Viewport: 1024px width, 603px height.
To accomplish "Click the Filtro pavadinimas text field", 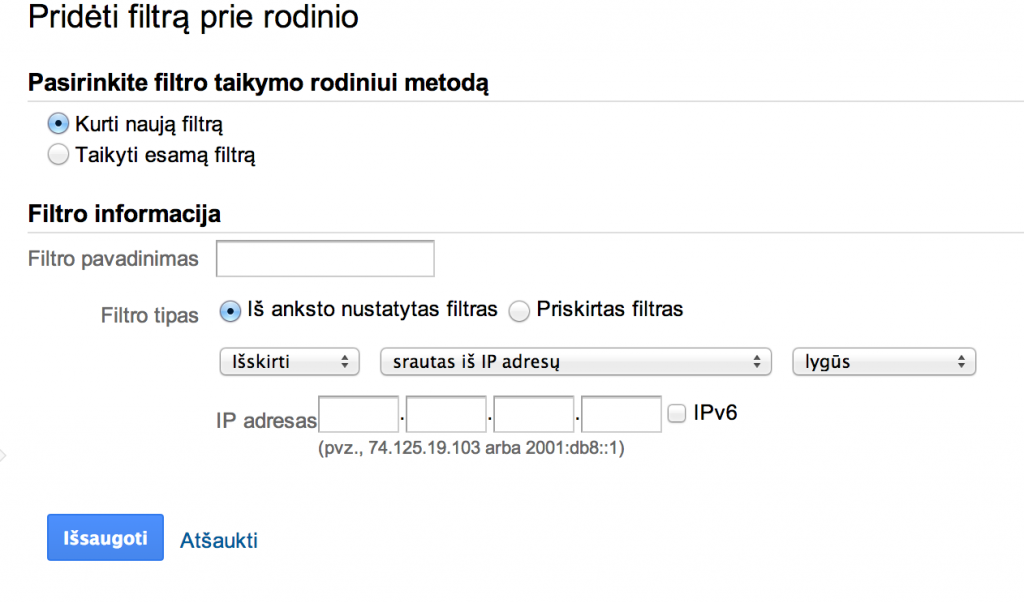I will 325,259.
